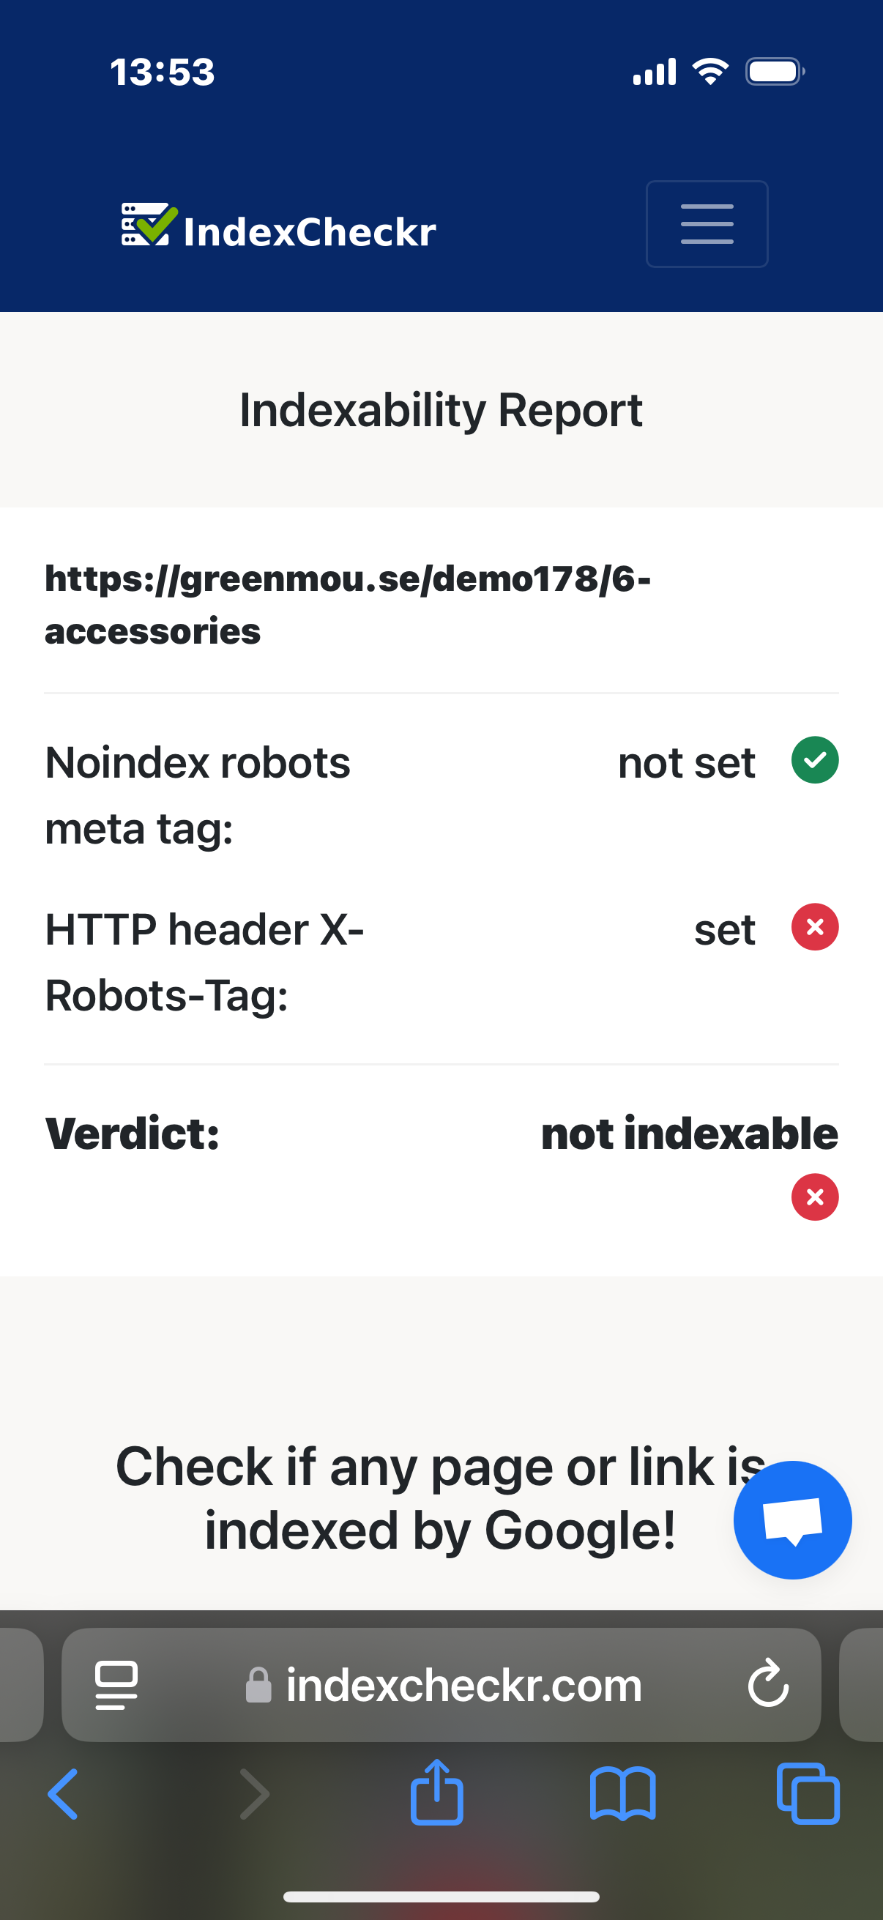Open Safari page settings reader icon
The width and height of the screenshot is (883, 1920).
117,1685
